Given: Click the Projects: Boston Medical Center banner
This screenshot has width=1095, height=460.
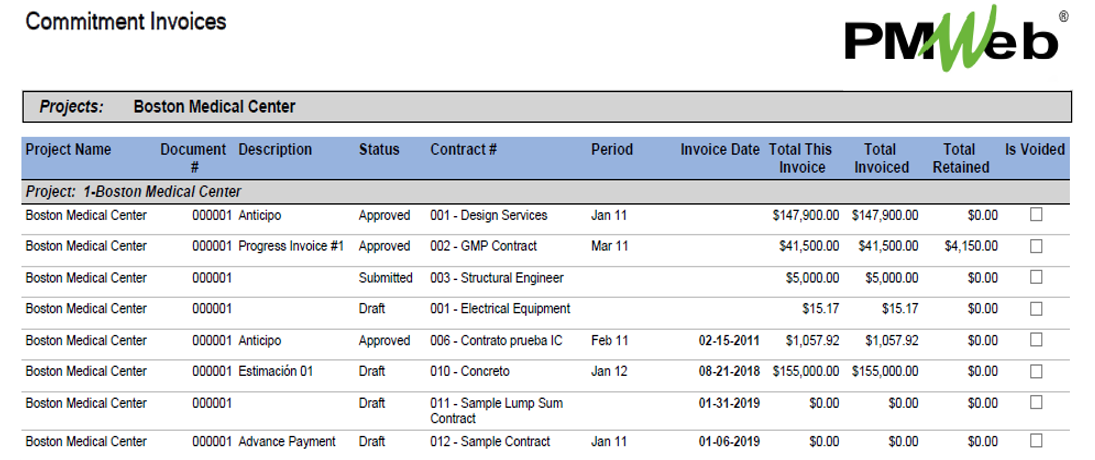Looking at the screenshot, I should [x=547, y=107].
